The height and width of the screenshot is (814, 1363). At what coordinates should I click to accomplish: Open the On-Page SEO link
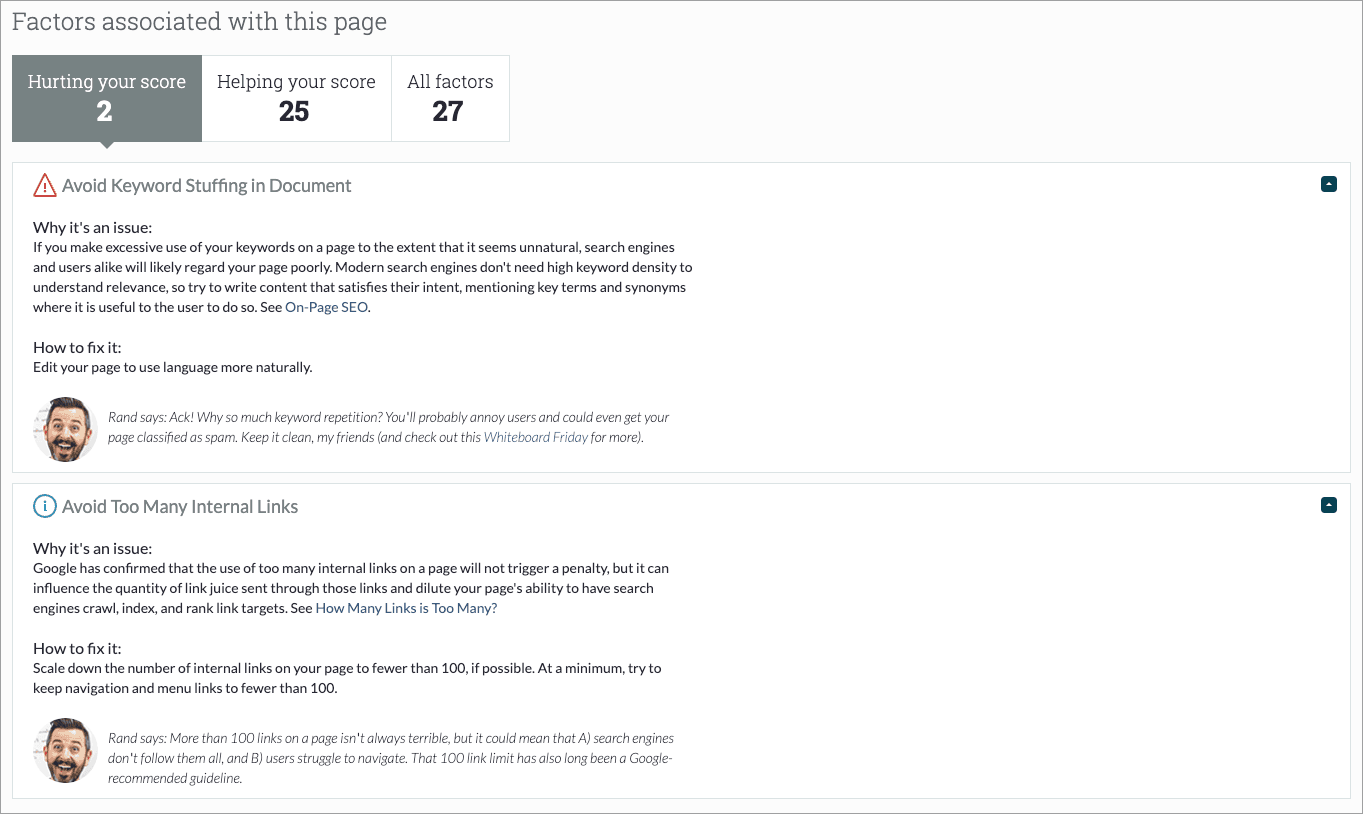tap(327, 307)
